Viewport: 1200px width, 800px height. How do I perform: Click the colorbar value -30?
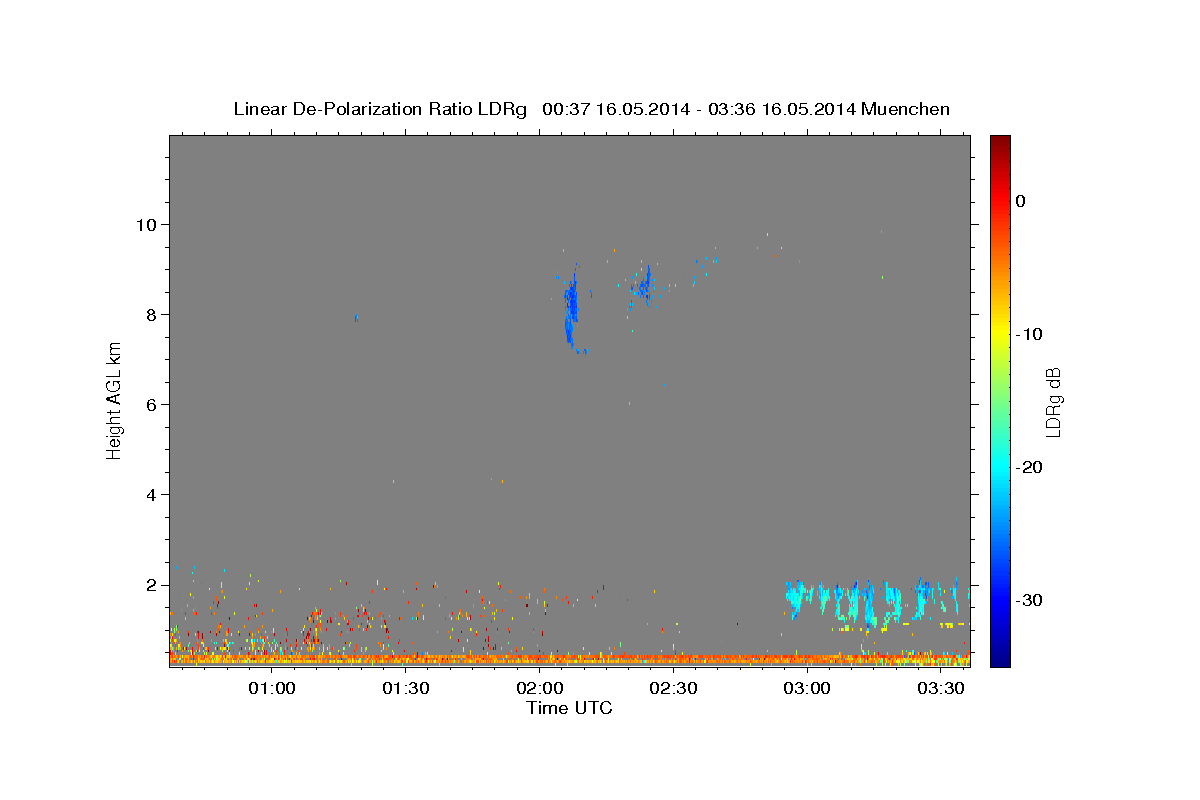pos(1029,600)
